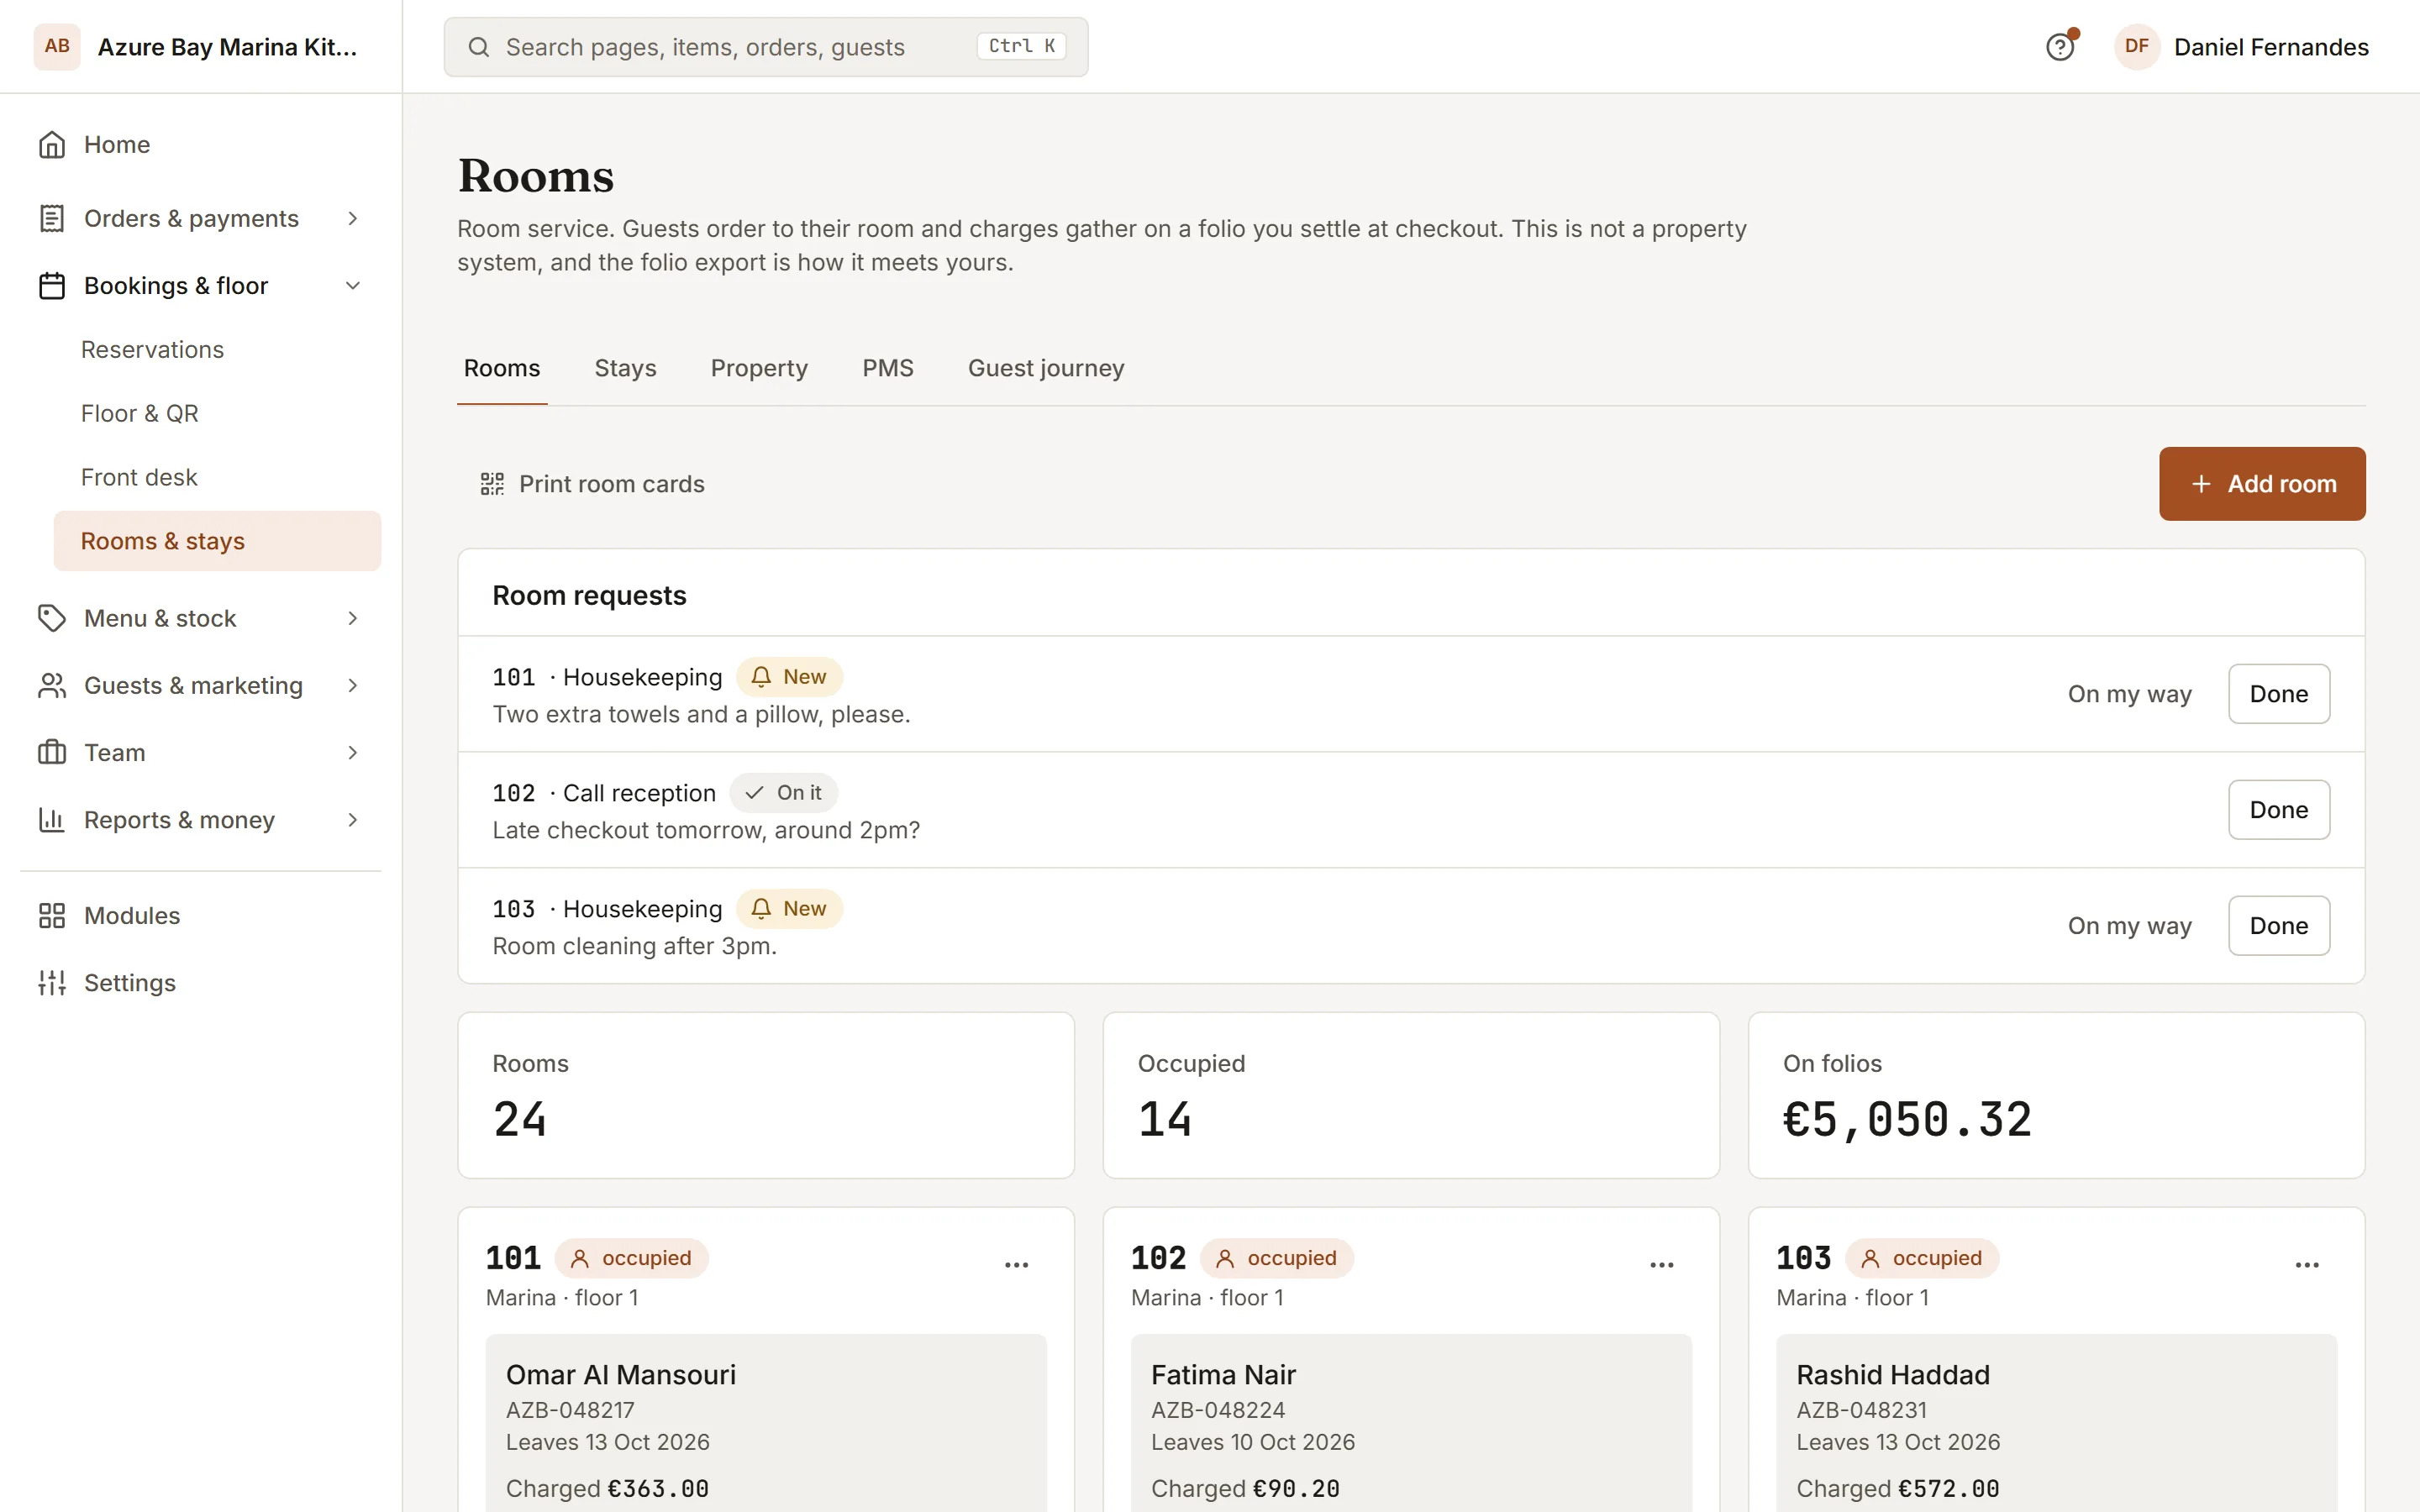Click the DF user avatar
2420x1512 pixels.
pyautogui.click(x=2137, y=47)
